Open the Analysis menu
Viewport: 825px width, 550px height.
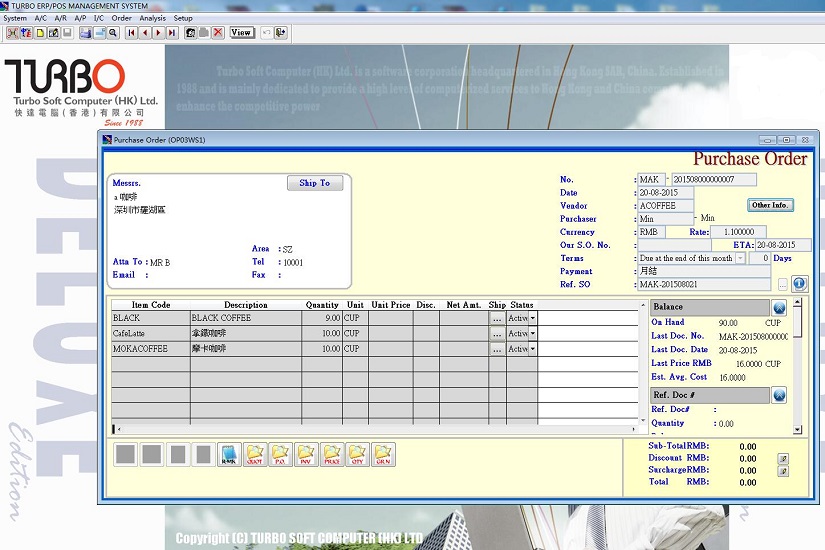153,18
